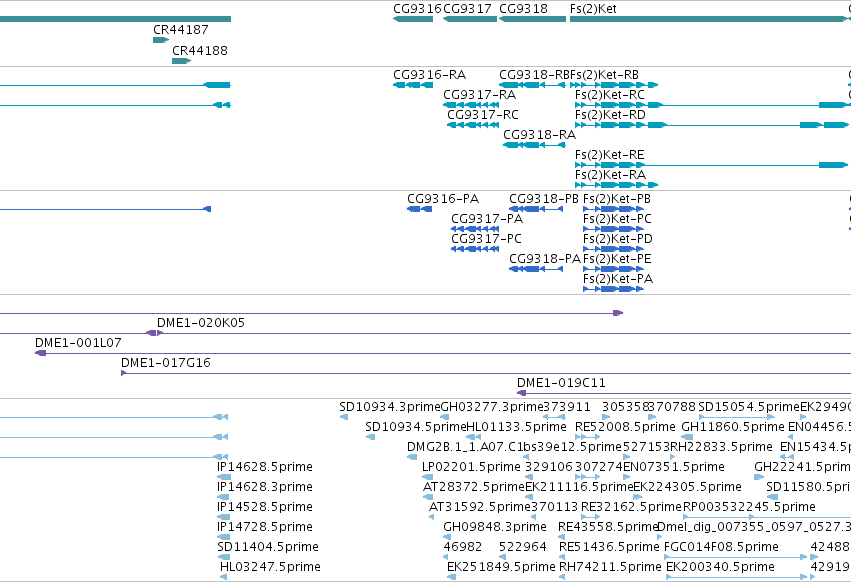Click EST label LP02201.5prime
Screen dimensions: 851x582
click(x=471, y=467)
